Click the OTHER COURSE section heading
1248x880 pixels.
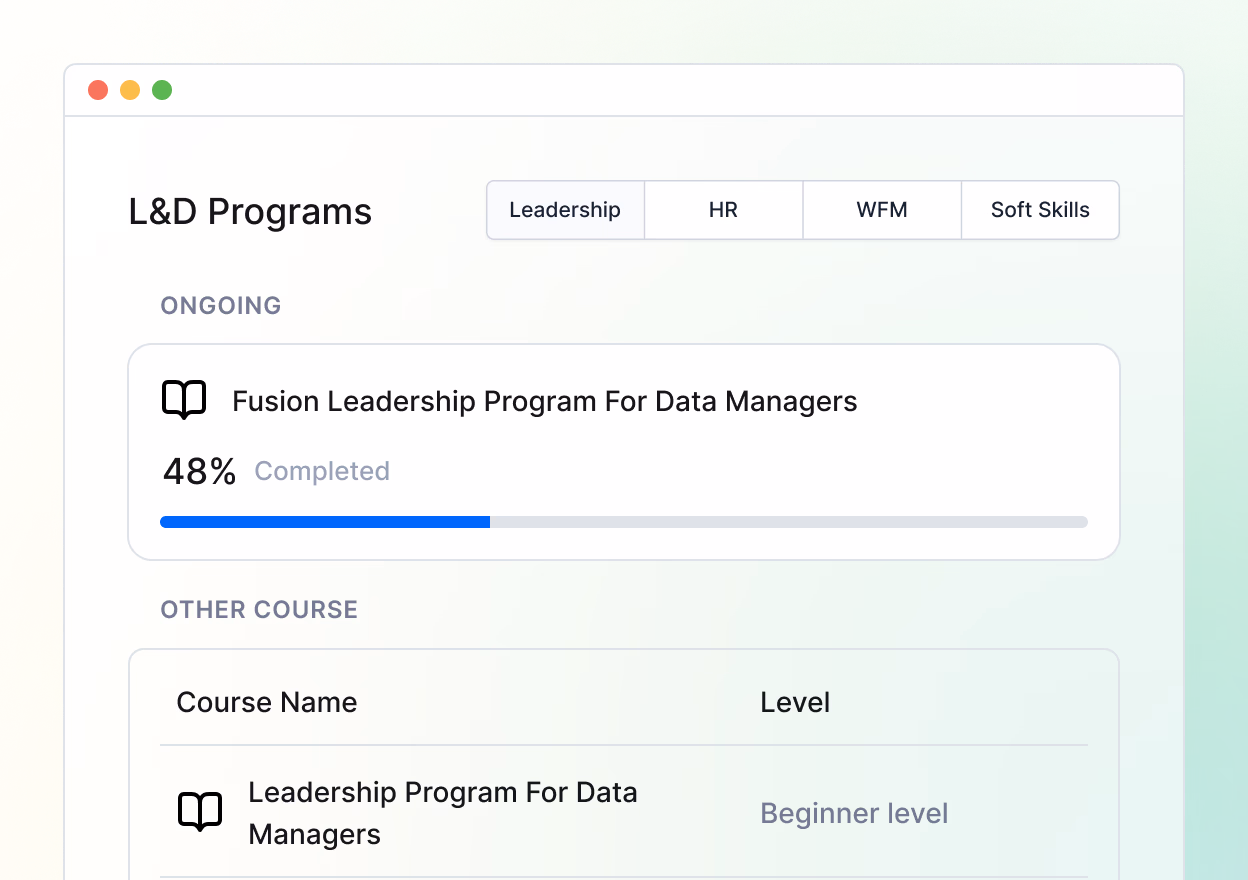click(259, 610)
